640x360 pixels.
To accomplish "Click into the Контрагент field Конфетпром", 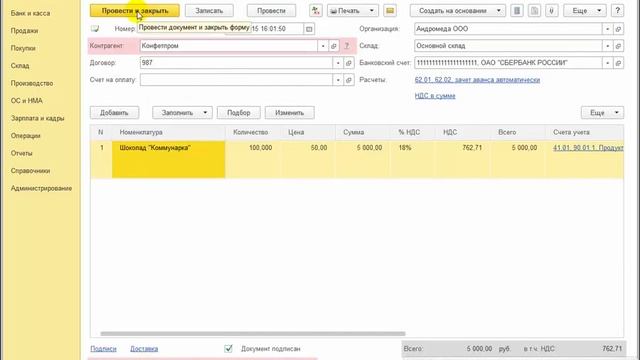I will click(x=228, y=46).
